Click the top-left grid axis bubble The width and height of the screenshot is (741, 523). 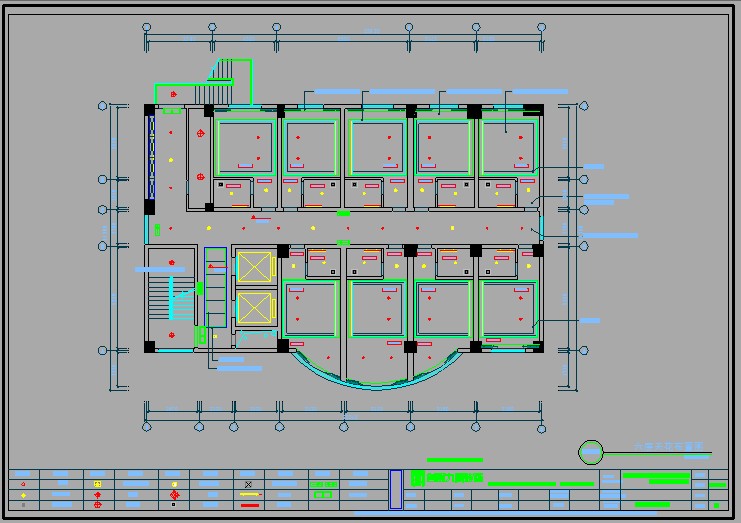(x=147, y=28)
